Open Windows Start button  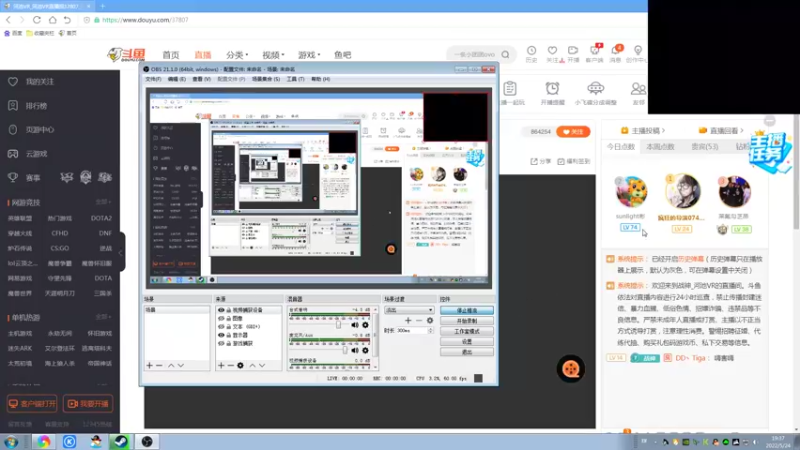point(11,441)
